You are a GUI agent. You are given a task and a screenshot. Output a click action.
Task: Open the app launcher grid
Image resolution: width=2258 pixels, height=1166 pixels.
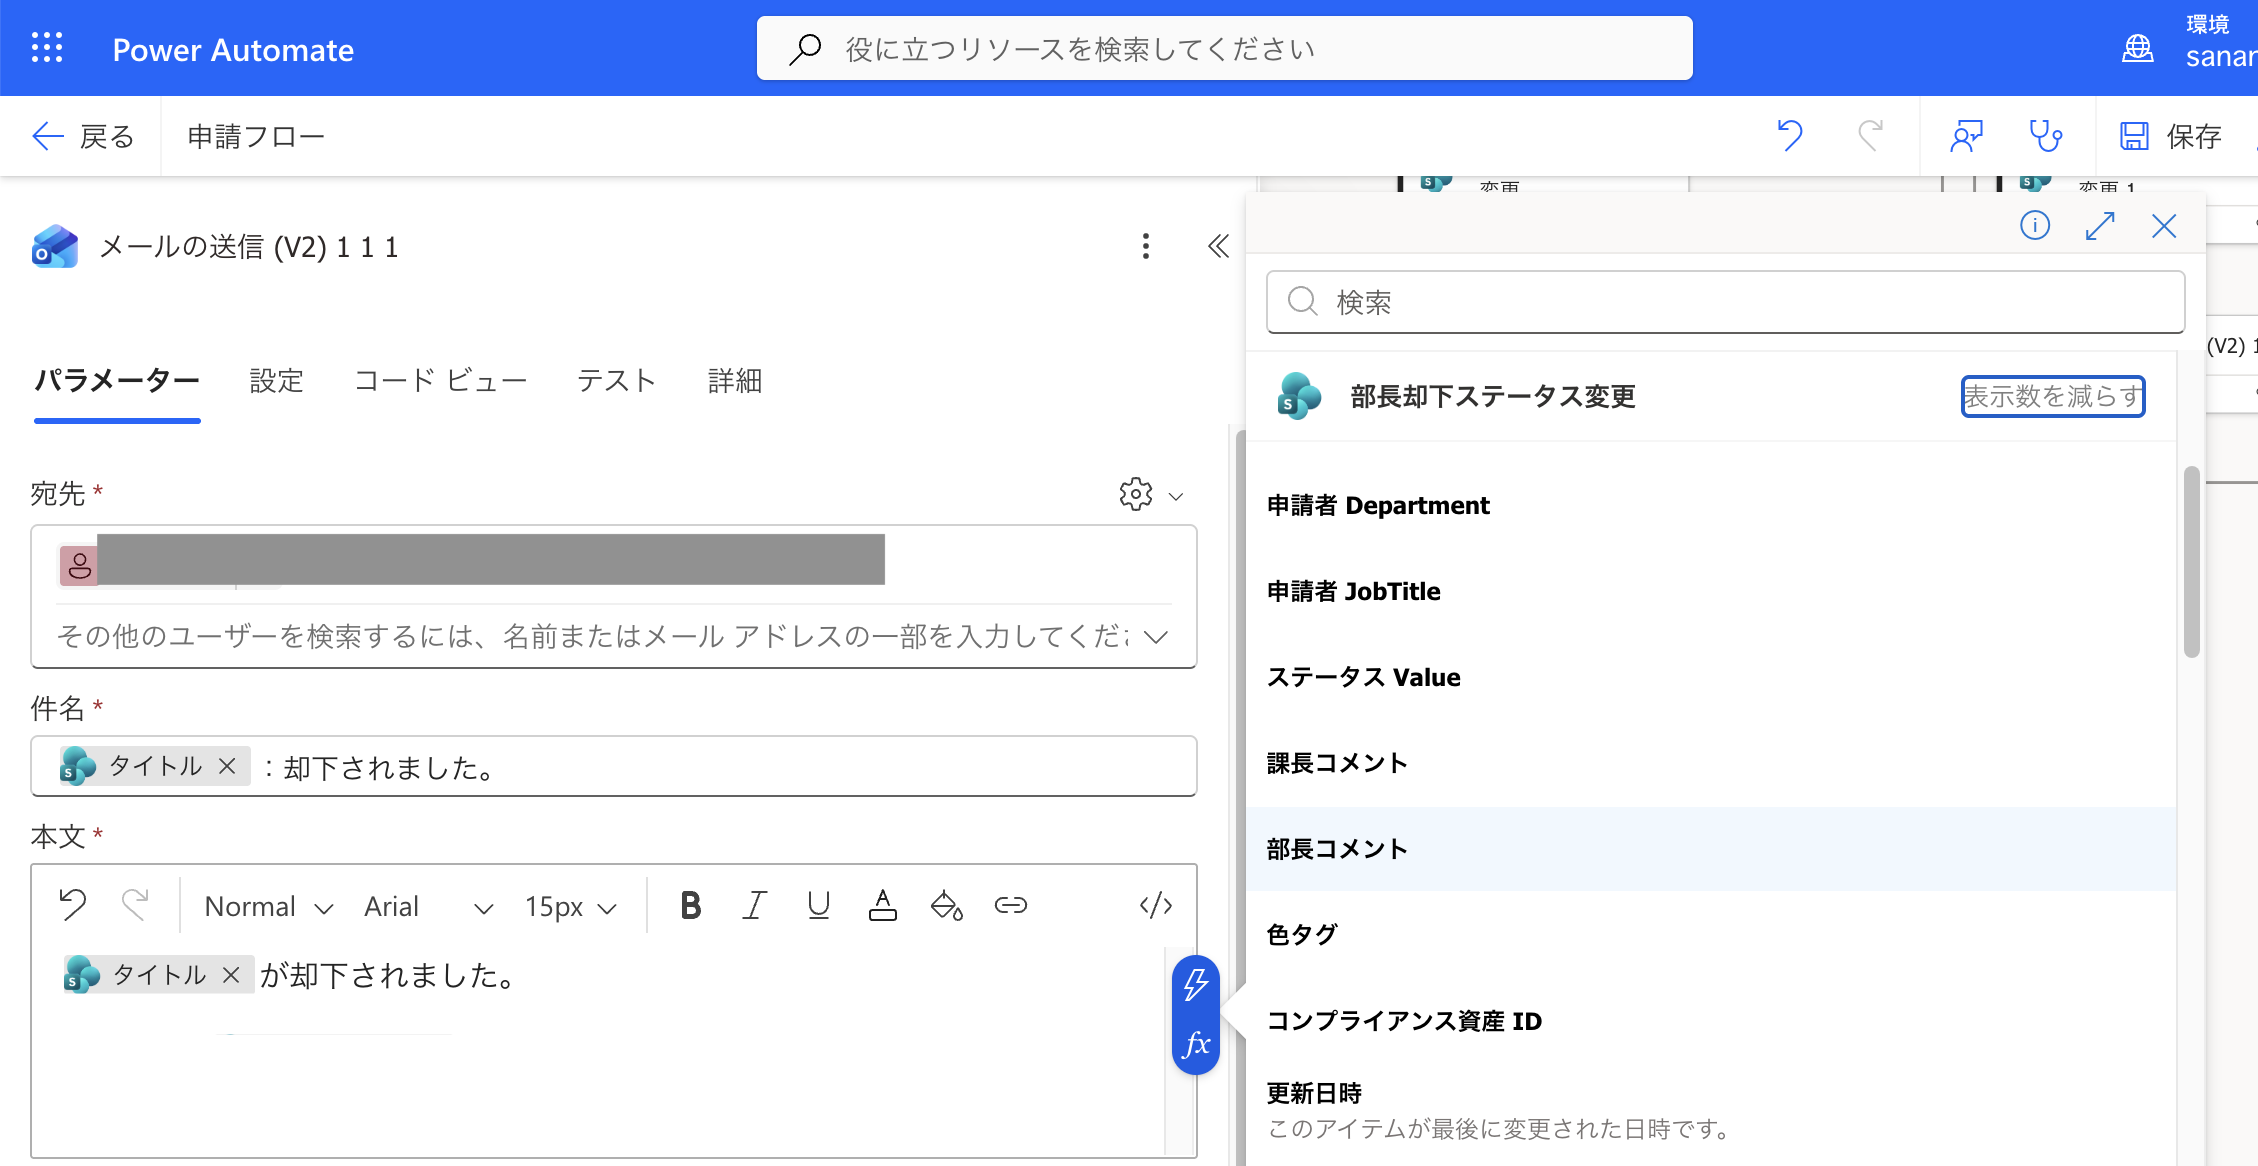[x=47, y=48]
